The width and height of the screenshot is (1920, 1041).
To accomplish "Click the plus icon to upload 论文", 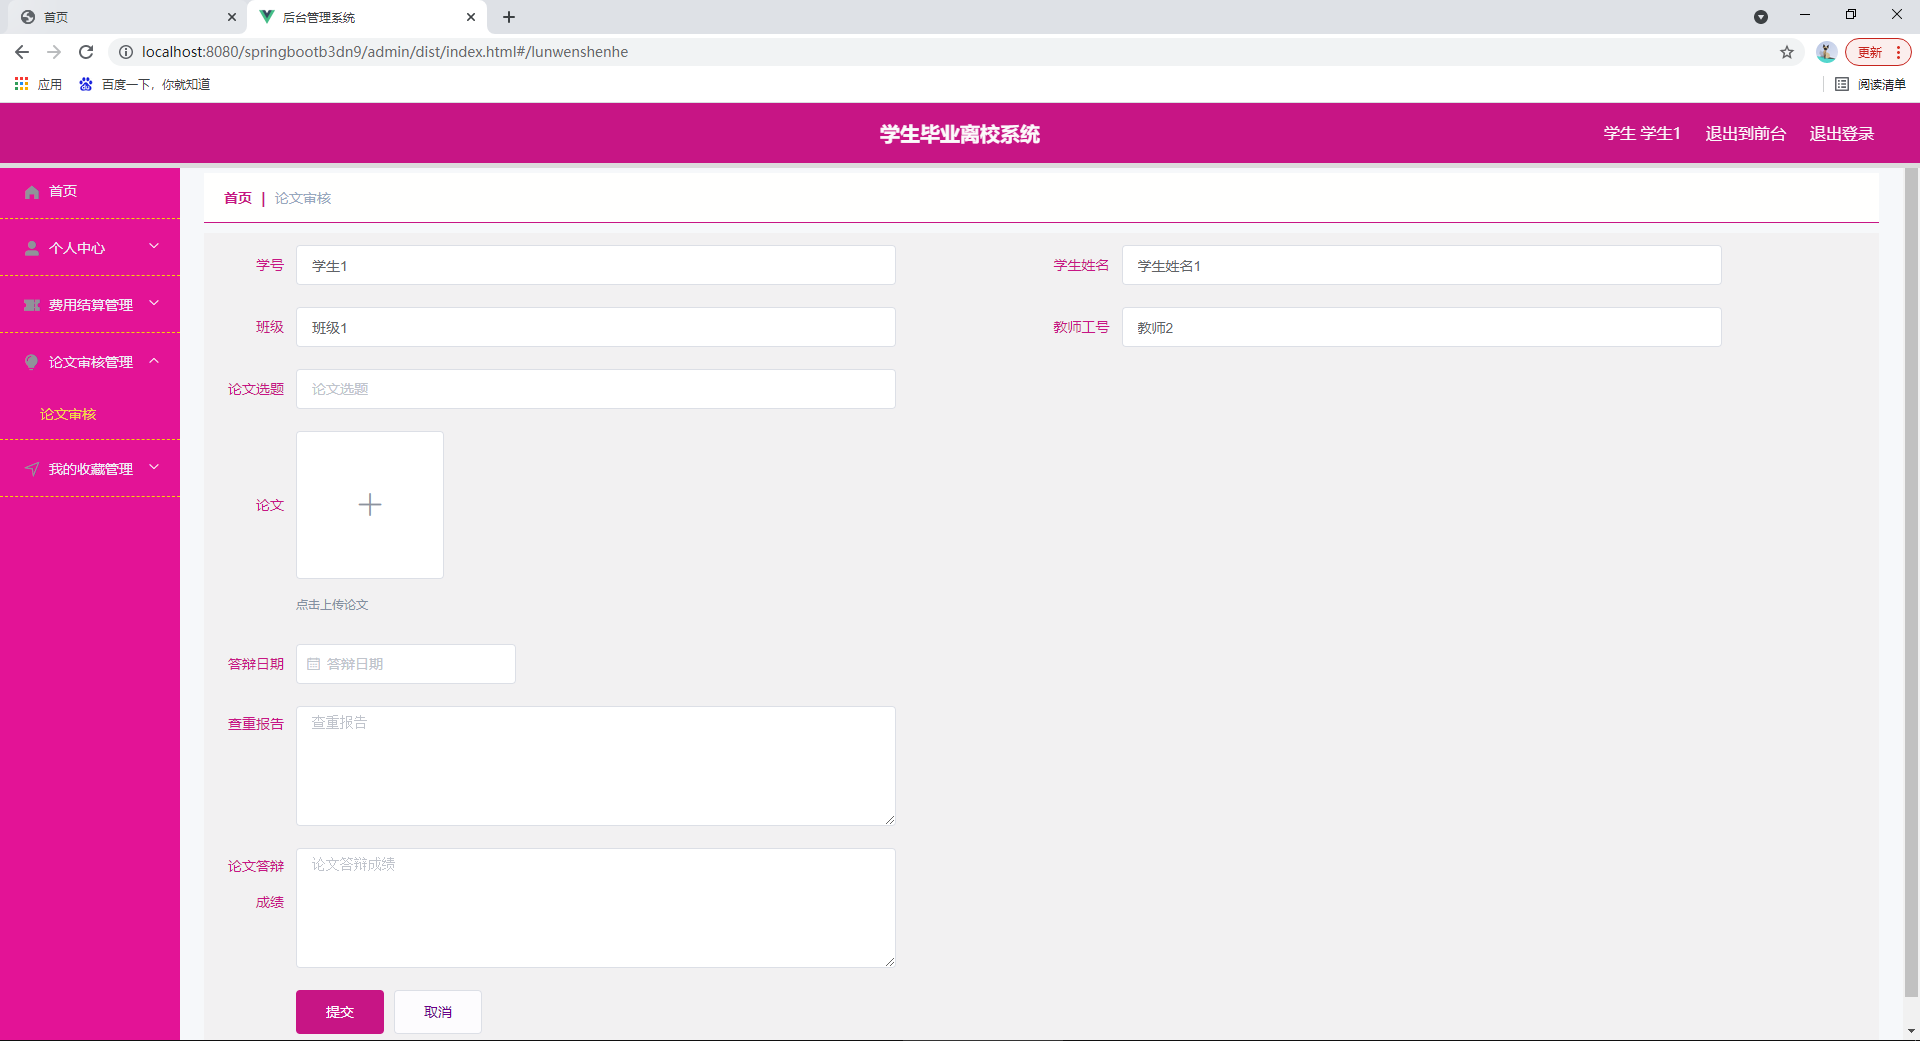I will [370, 505].
